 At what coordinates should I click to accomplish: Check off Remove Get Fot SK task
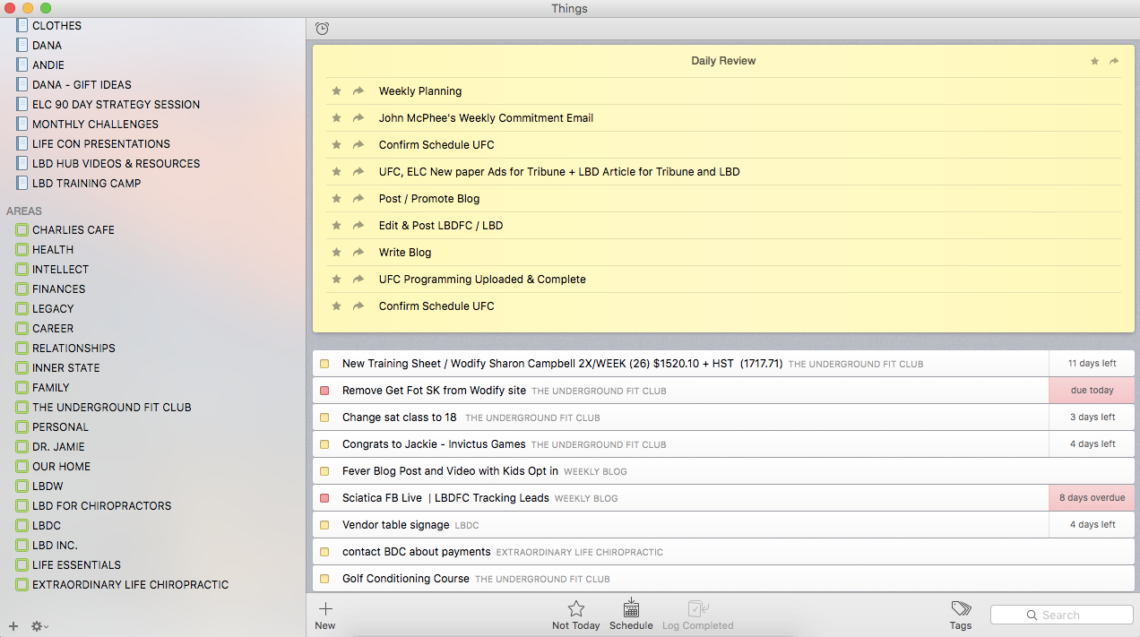(324, 391)
